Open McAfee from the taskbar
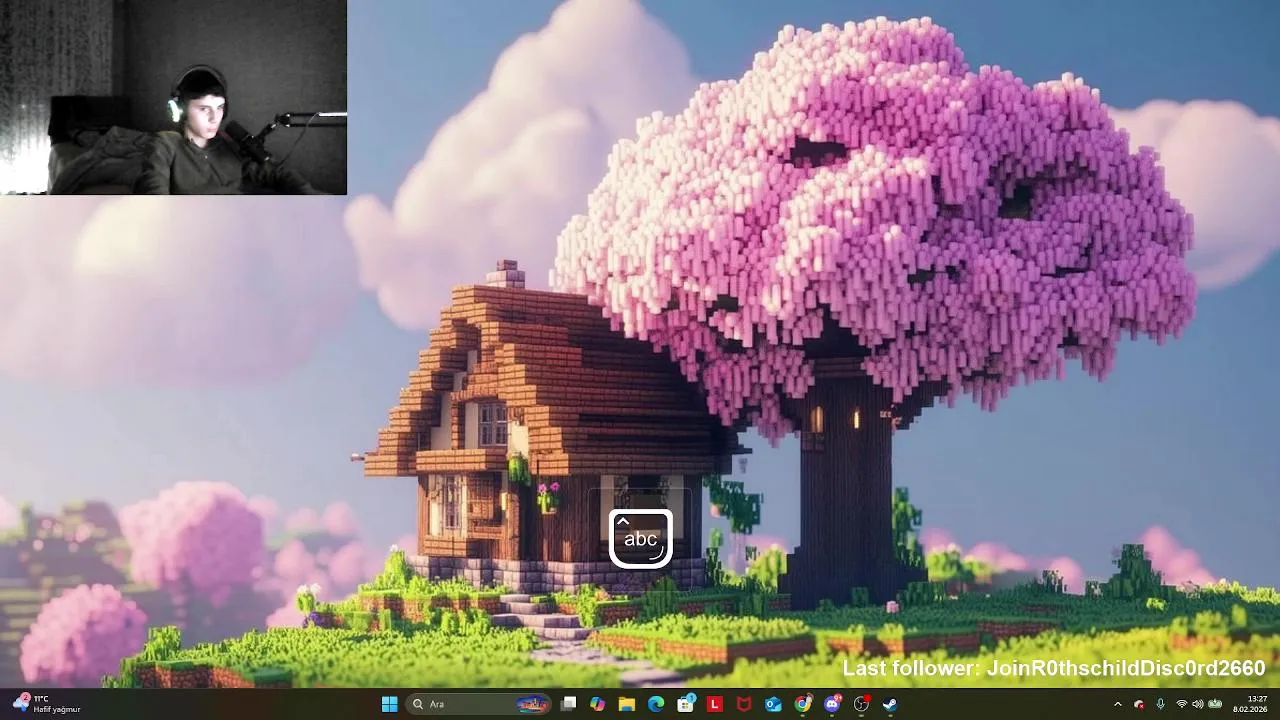 pos(743,704)
